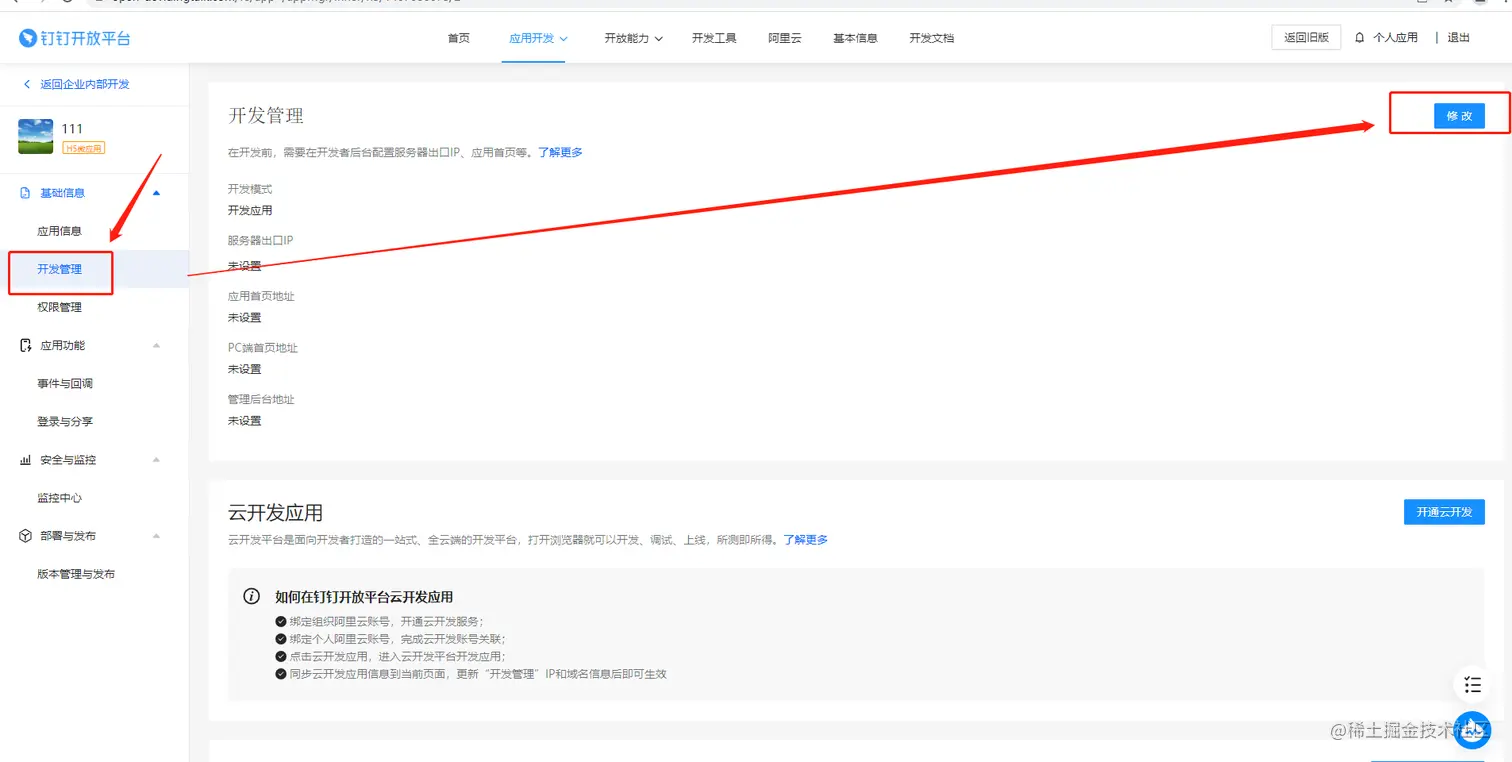Viewport: 1512px width, 762px height.
Task: Open the floating list widget at bottom right
Action: coord(1471,685)
